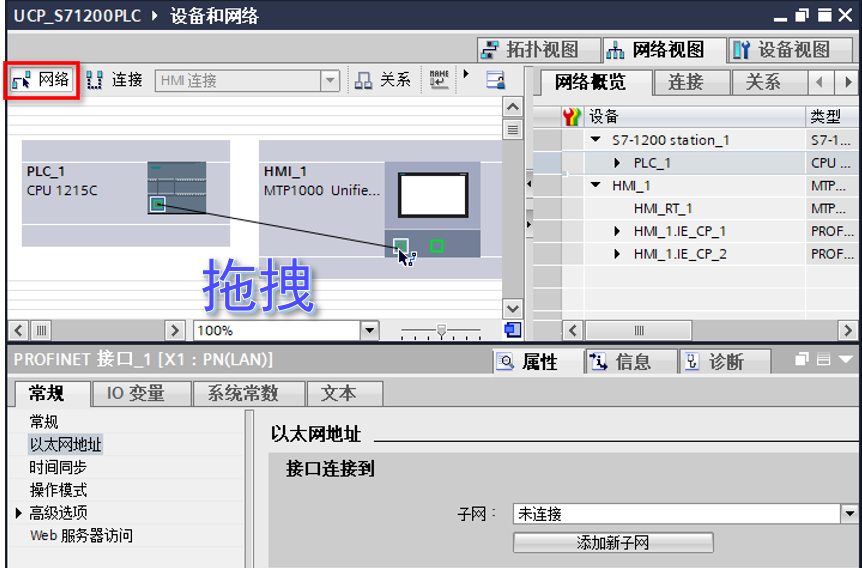Screen dimensions: 862x568
Task: Click the HMI_1 touchscreen device image
Action: click(432, 195)
